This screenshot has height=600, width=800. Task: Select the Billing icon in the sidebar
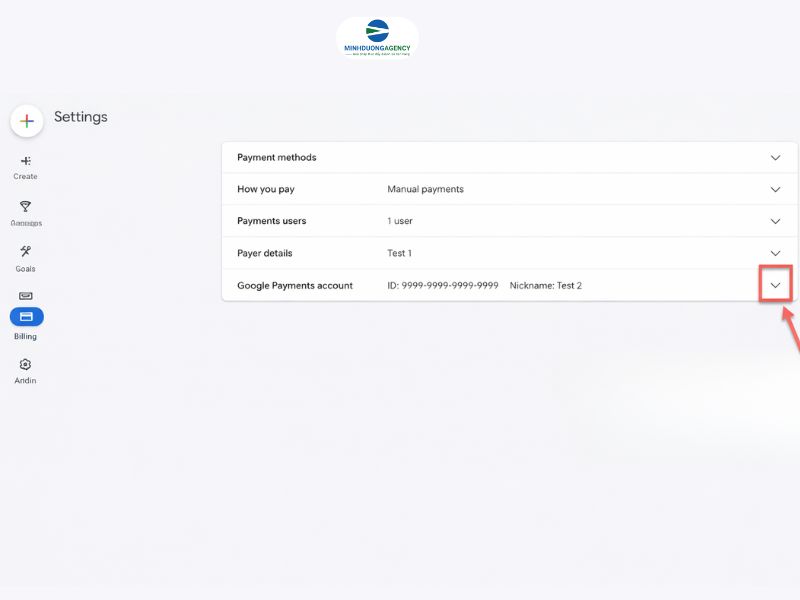tap(25, 316)
